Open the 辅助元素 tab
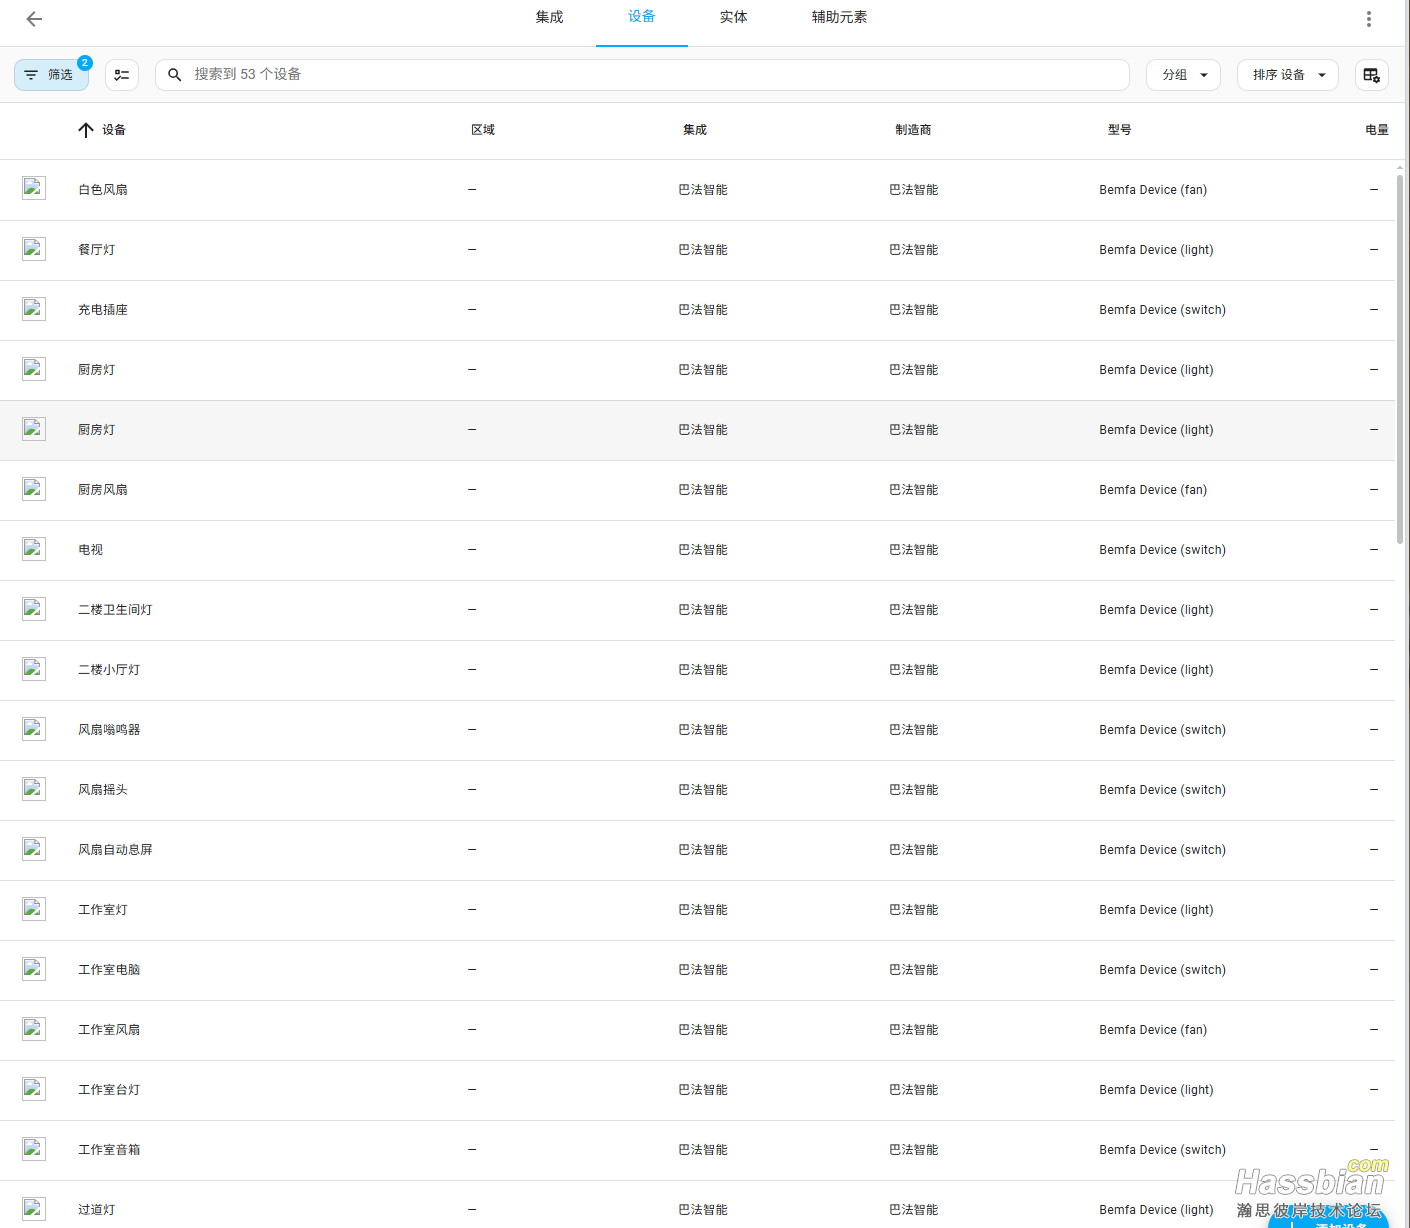 pyautogui.click(x=840, y=17)
